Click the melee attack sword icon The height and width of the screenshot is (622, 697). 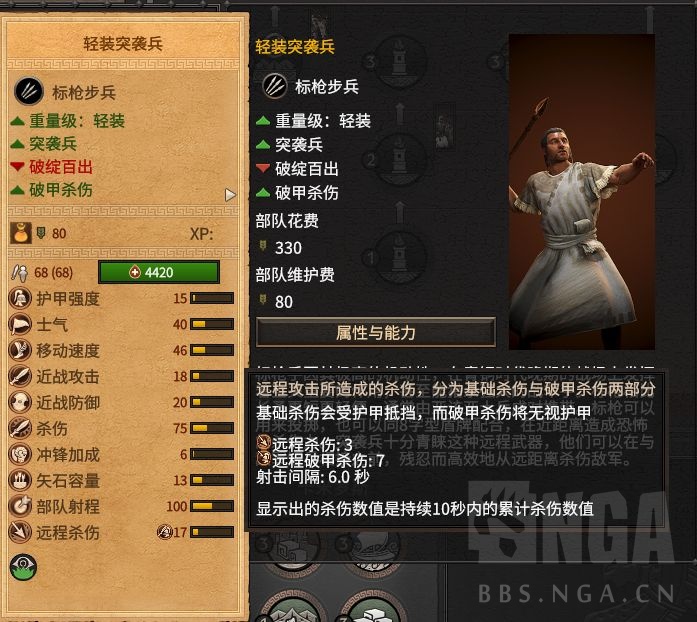coord(20,377)
